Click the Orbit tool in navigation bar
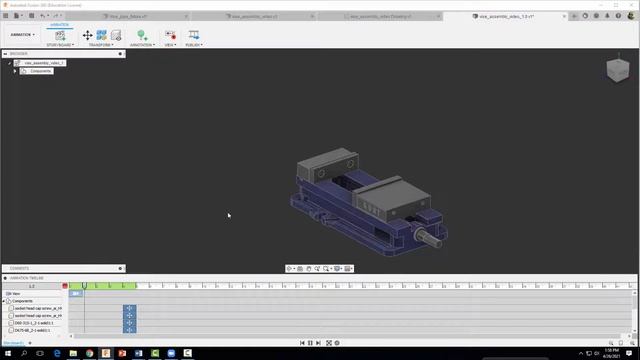This screenshot has width=640, height=360. [x=289, y=269]
